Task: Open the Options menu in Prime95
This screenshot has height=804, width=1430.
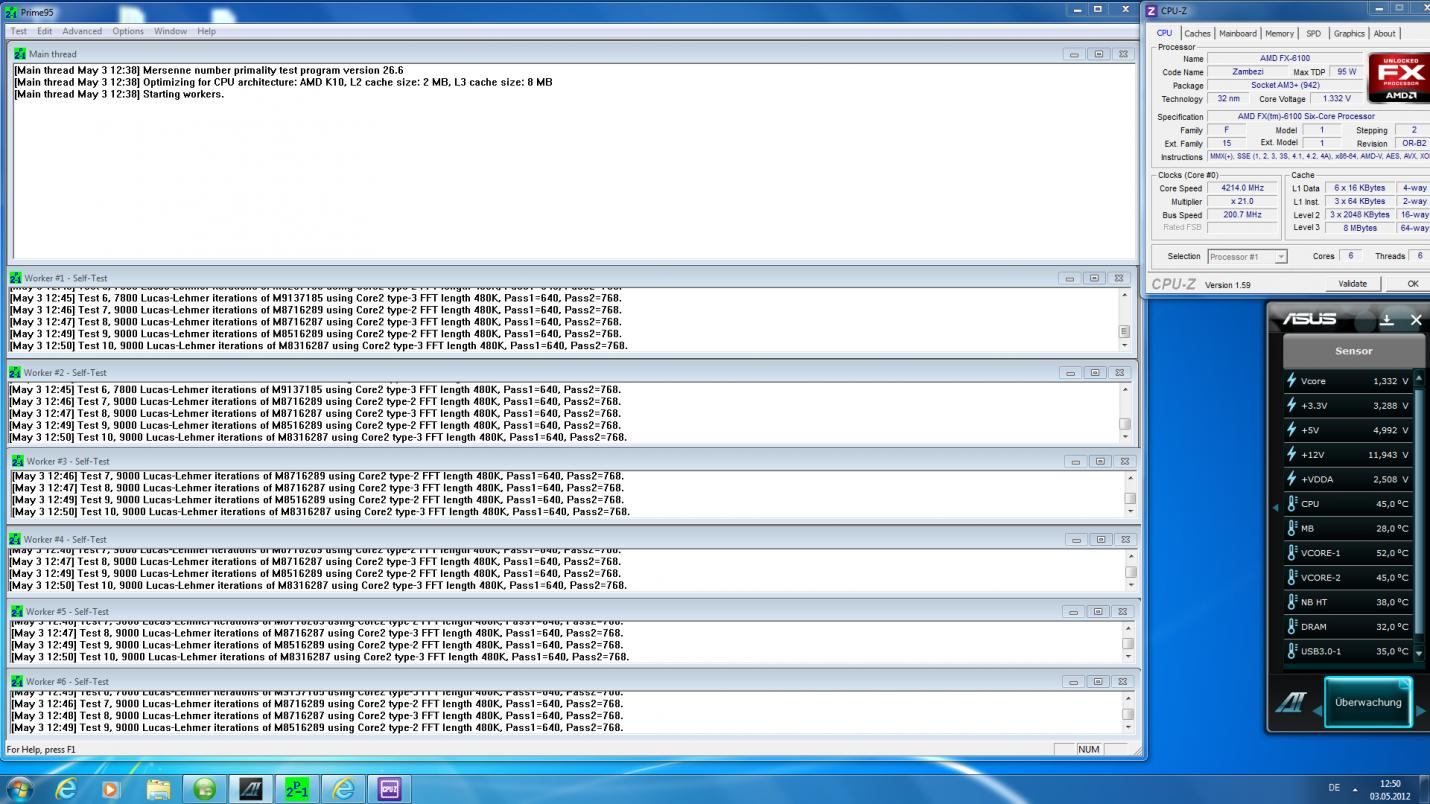Action: [x=128, y=31]
